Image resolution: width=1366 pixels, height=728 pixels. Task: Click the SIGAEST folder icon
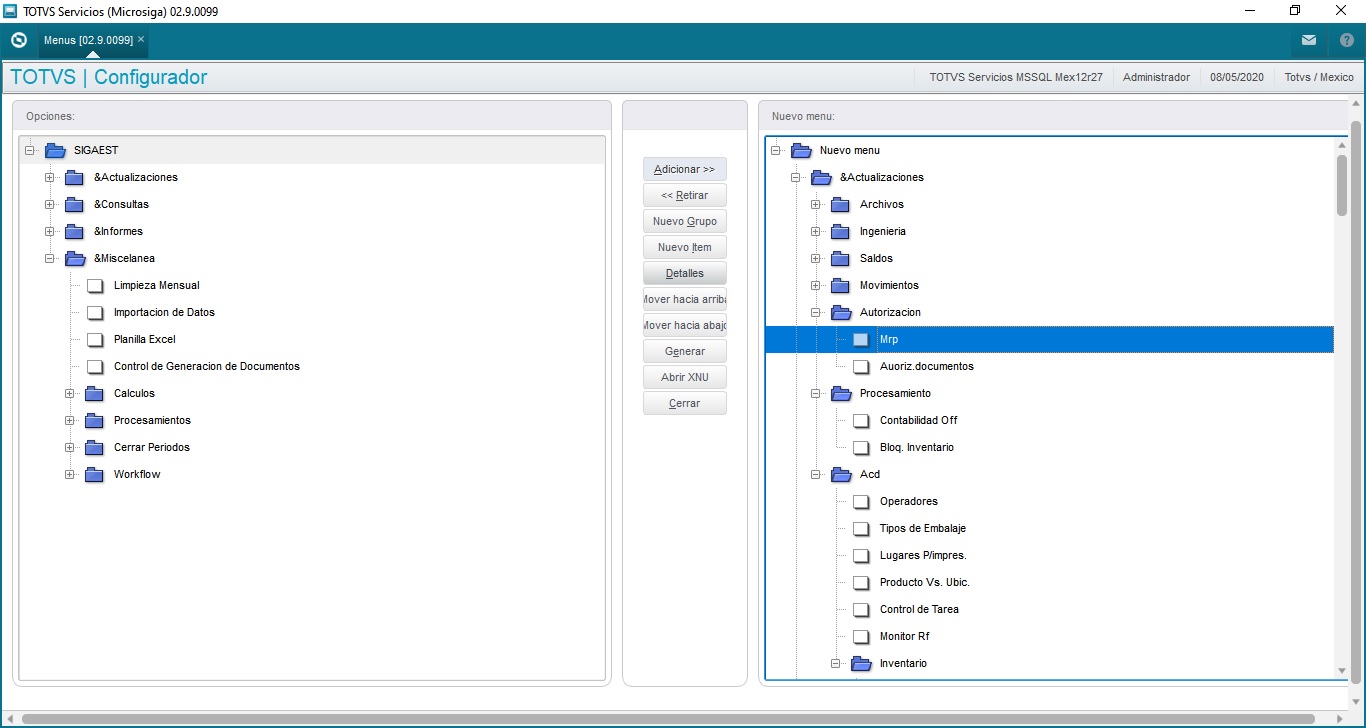pos(55,150)
